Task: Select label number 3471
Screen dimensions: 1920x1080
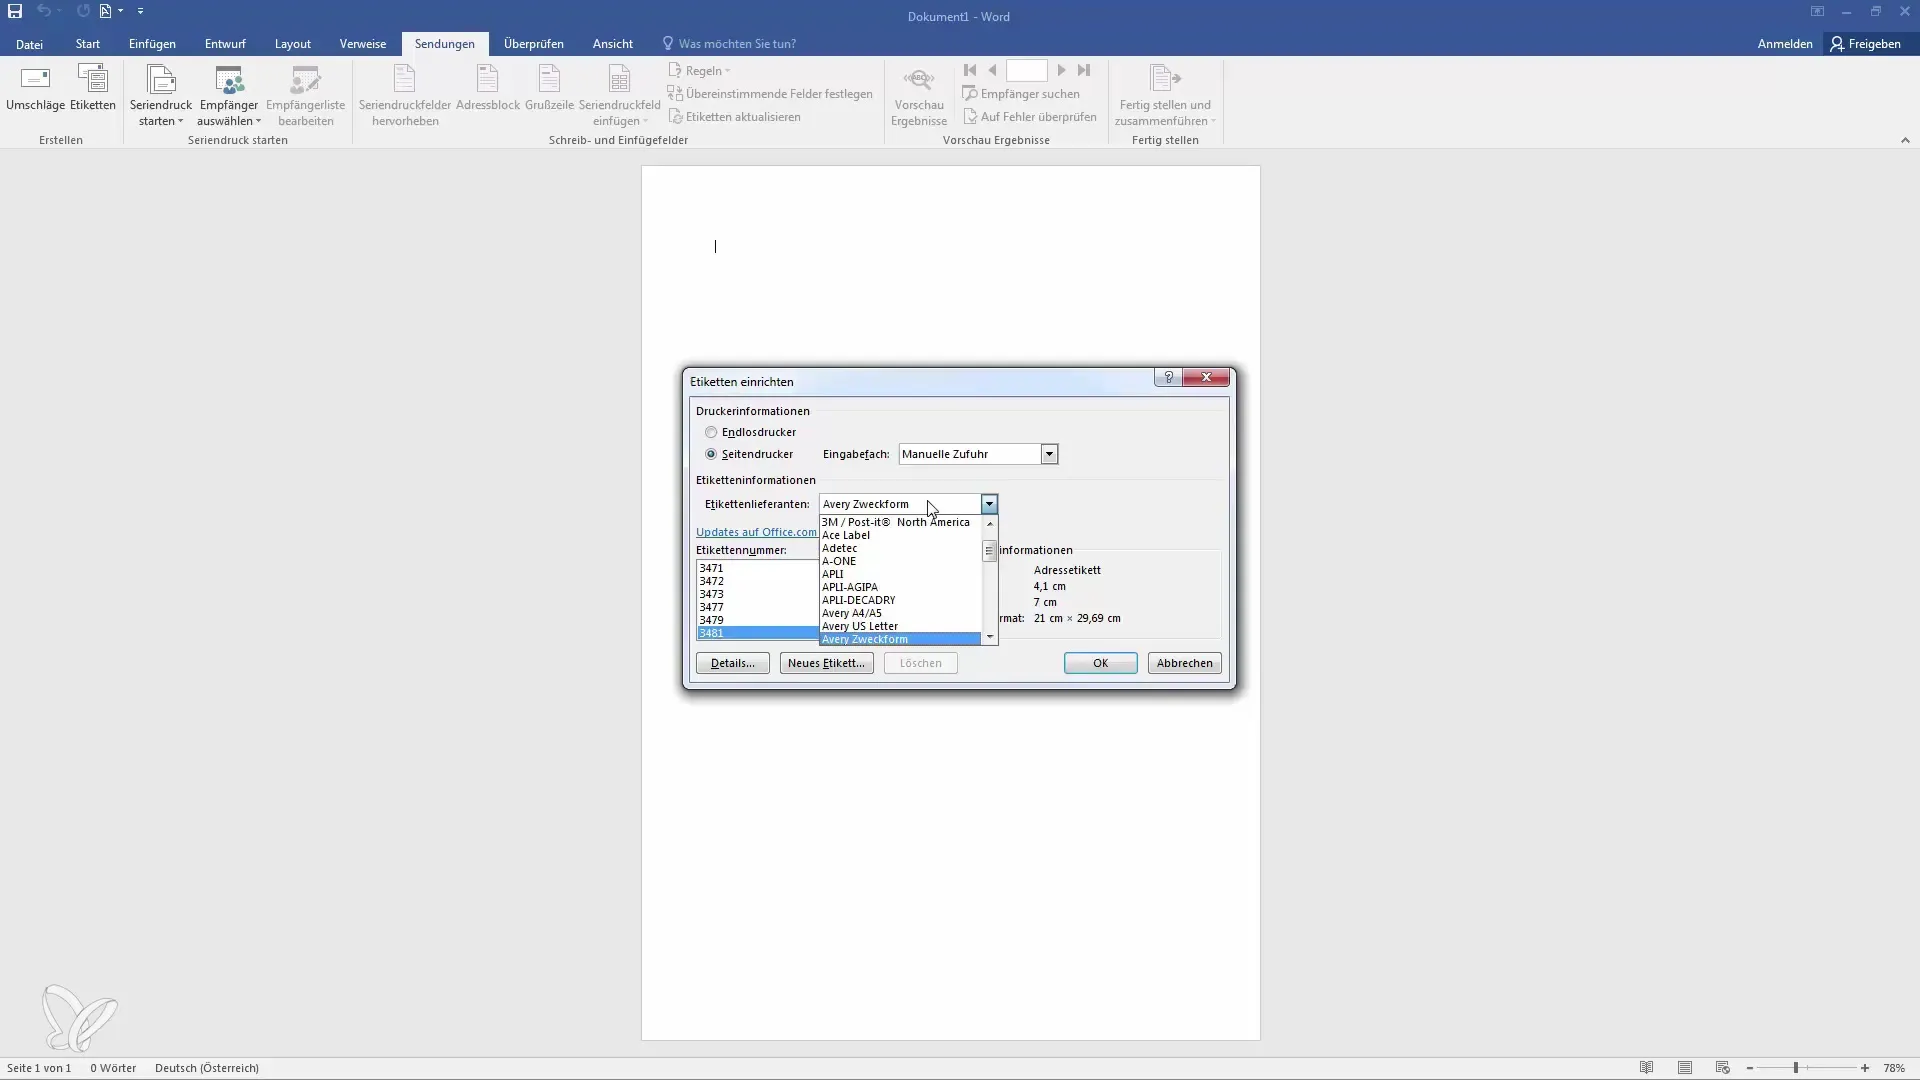Action: tap(758, 568)
